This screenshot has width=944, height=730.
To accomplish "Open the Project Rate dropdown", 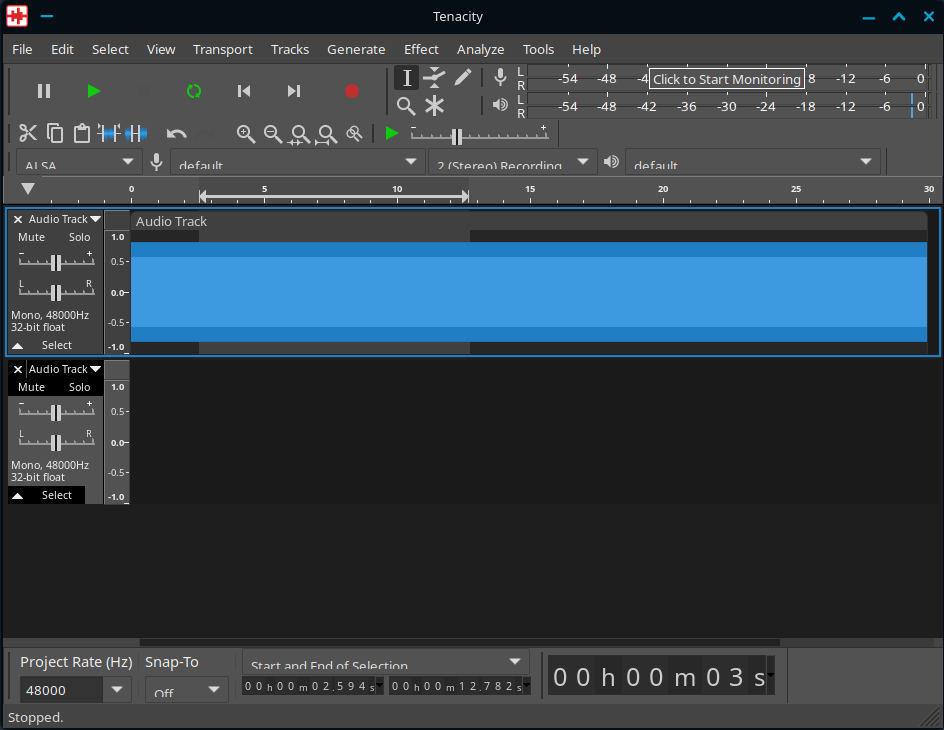I will click(117, 690).
